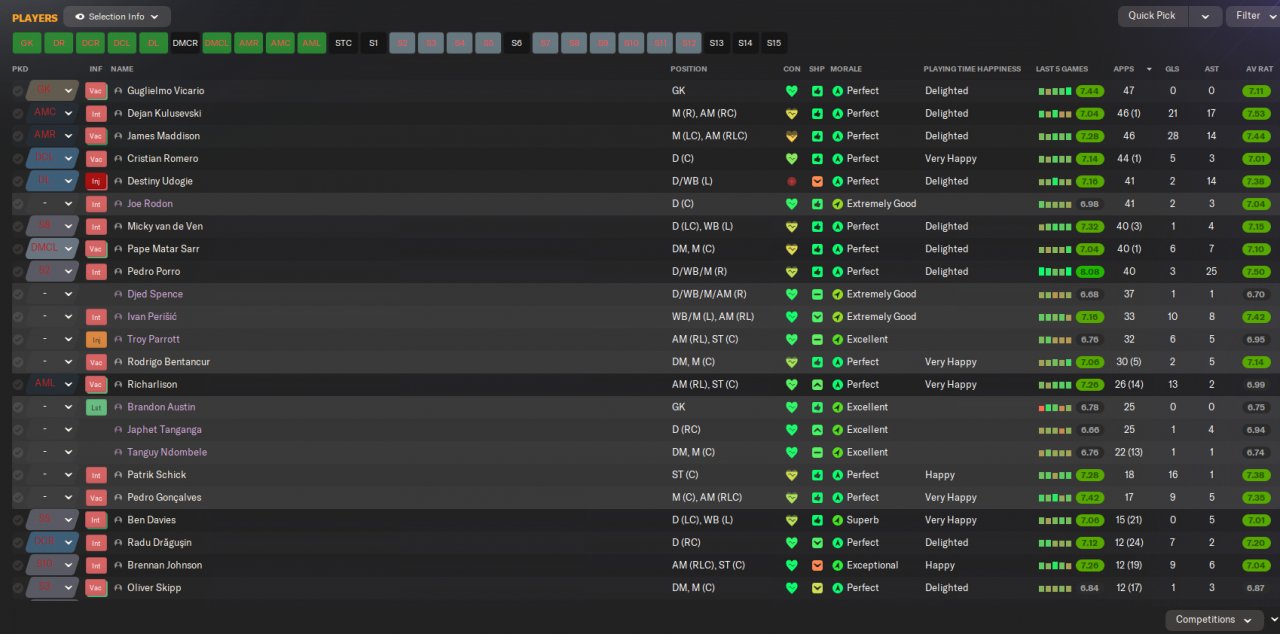This screenshot has width=1280, height=634.
Task: Toggle pick checkbox for Brennan Johnson
Action: point(18,565)
